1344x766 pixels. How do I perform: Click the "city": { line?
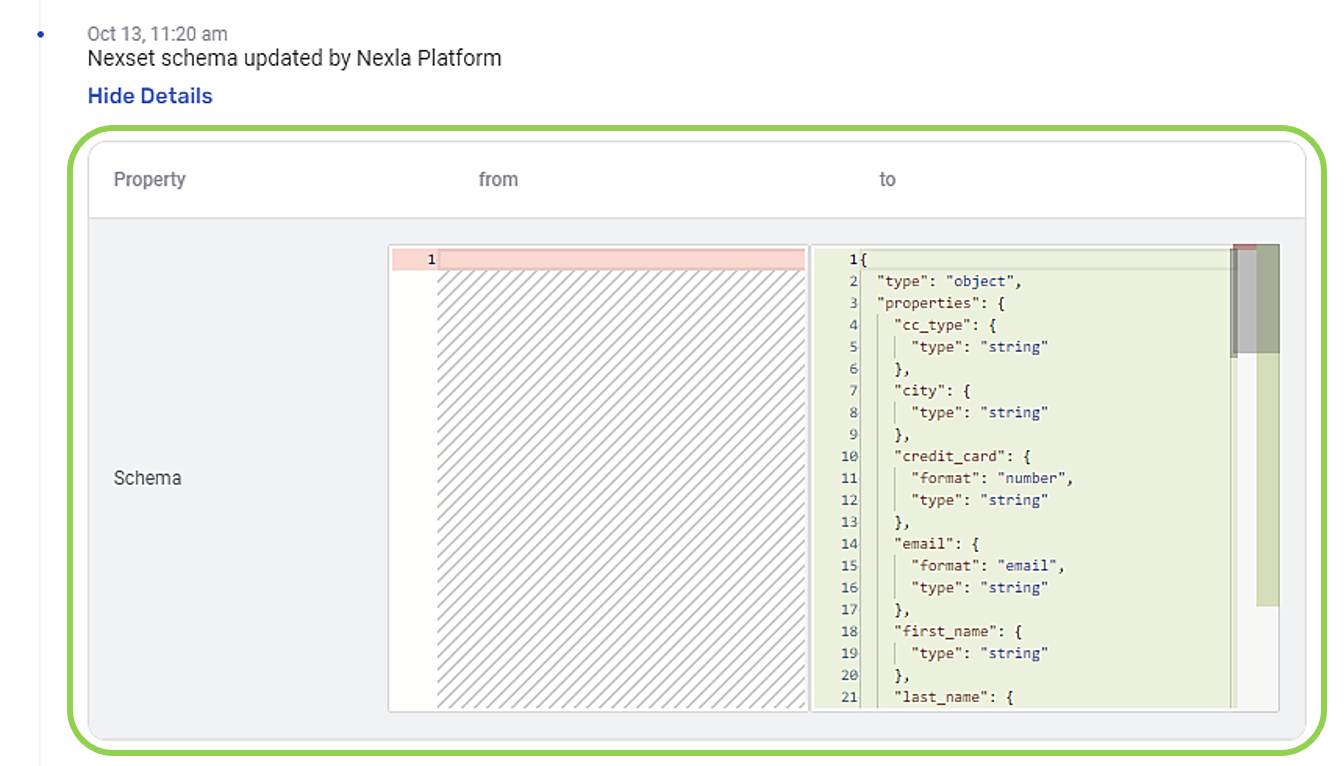931,391
